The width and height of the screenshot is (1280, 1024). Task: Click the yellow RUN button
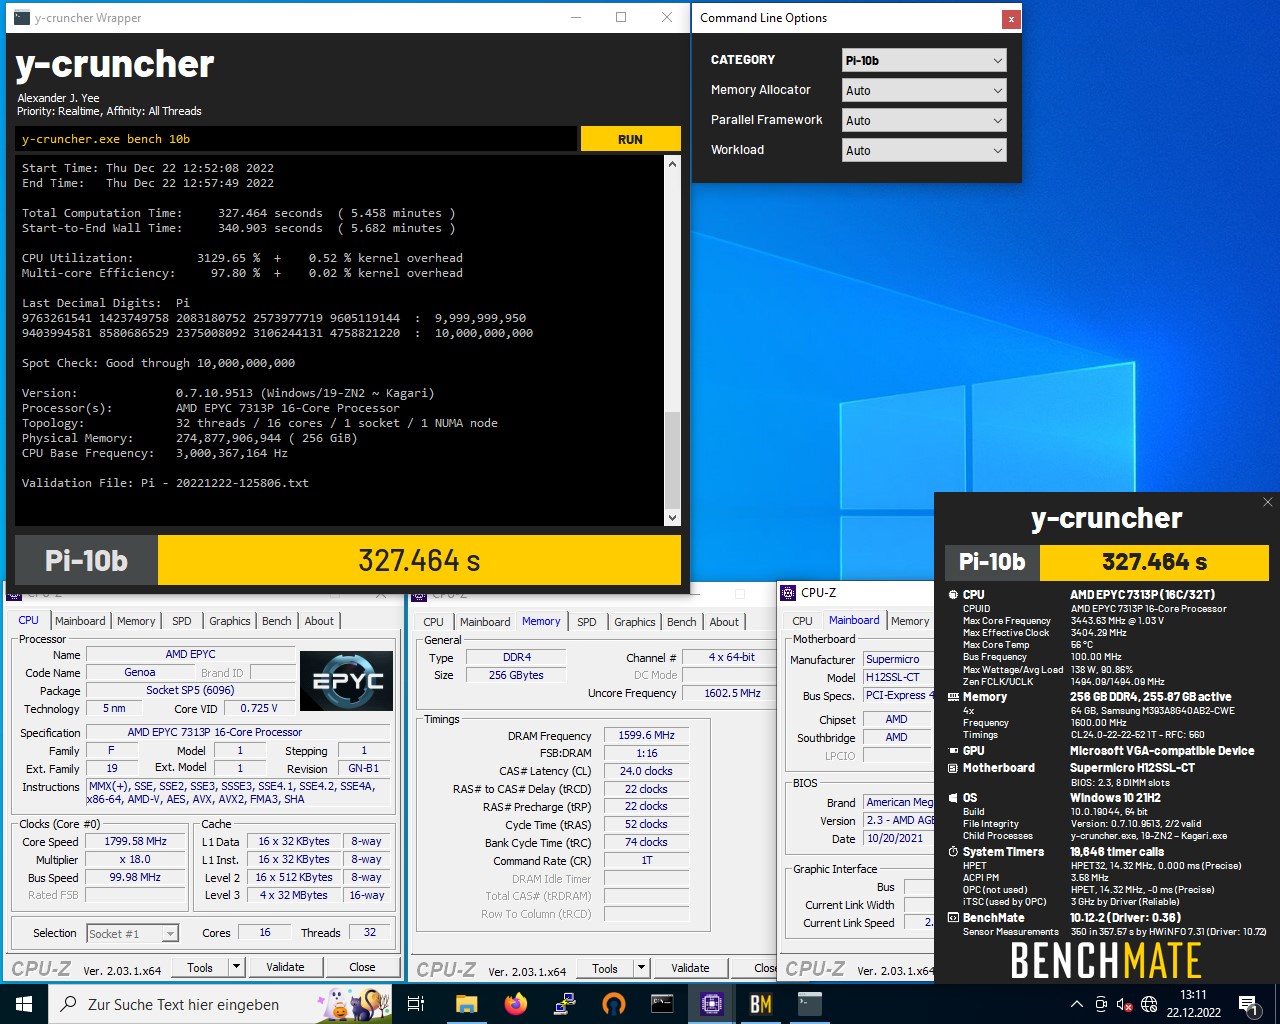[x=630, y=139]
